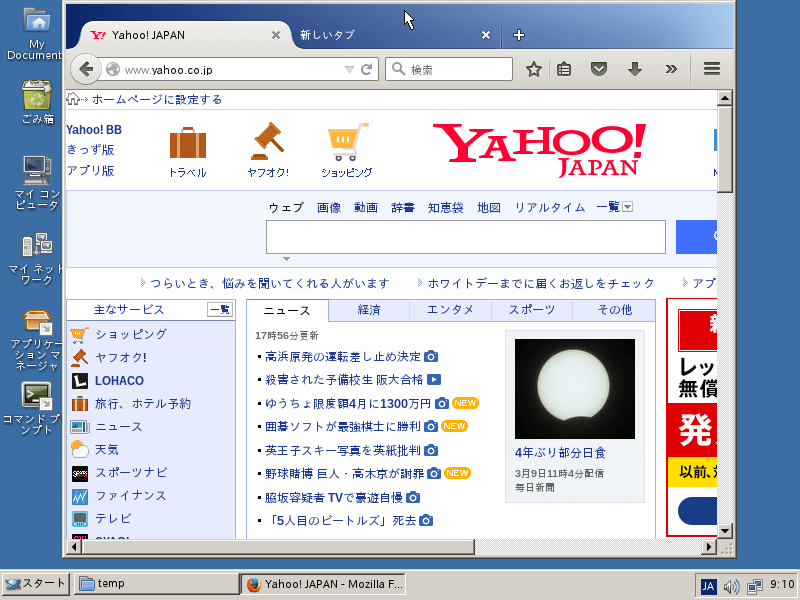The width and height of the screenshot is (800, 600).
Task: Click camera icon beside 高浜原発 headline
Action: 431,356
